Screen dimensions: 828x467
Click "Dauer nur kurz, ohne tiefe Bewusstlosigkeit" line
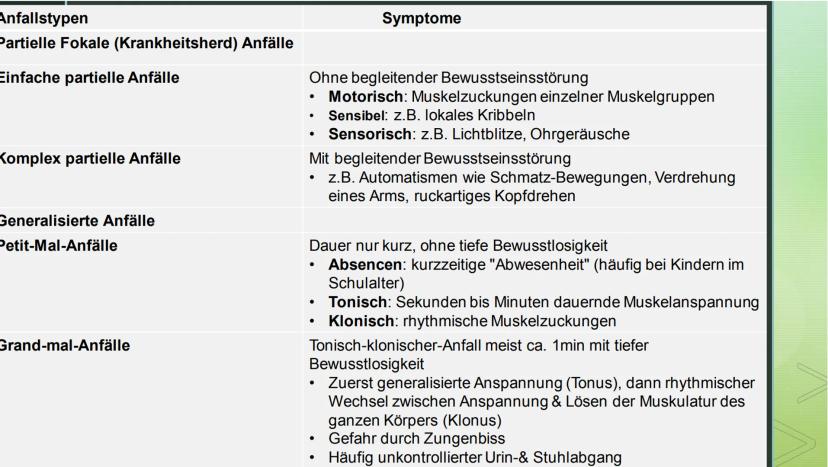click(x=460, y=246)
